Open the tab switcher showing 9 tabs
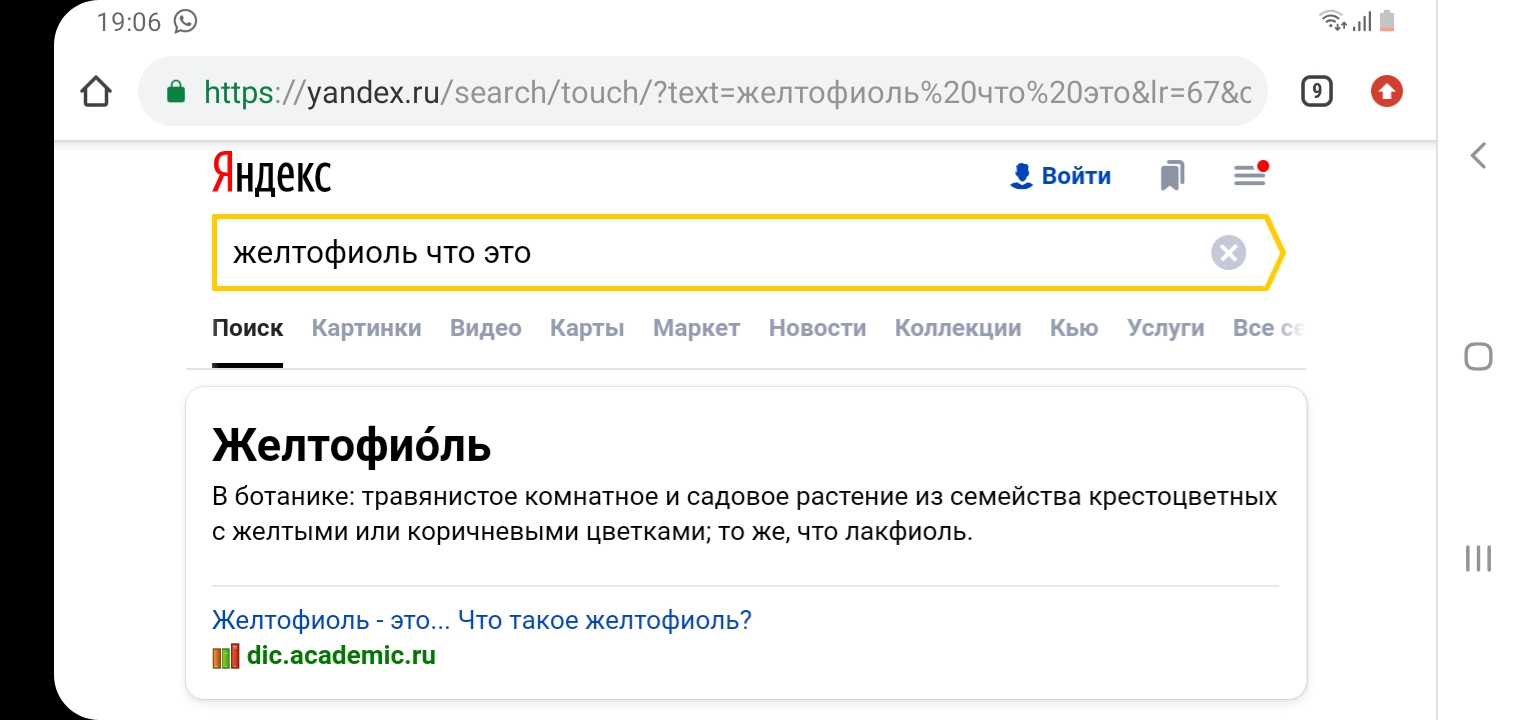This screenshot has height=720, width=1520. pyautogui.click(x=1316, y=93)
